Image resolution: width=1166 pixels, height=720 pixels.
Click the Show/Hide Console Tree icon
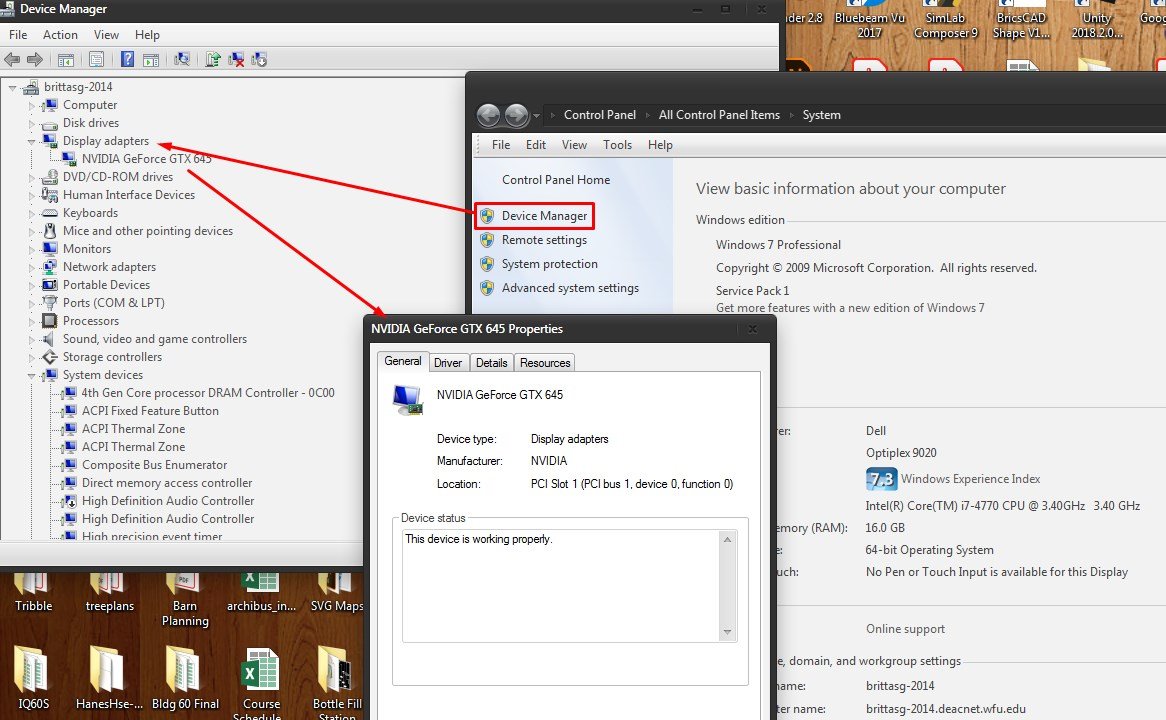point(65,60)
